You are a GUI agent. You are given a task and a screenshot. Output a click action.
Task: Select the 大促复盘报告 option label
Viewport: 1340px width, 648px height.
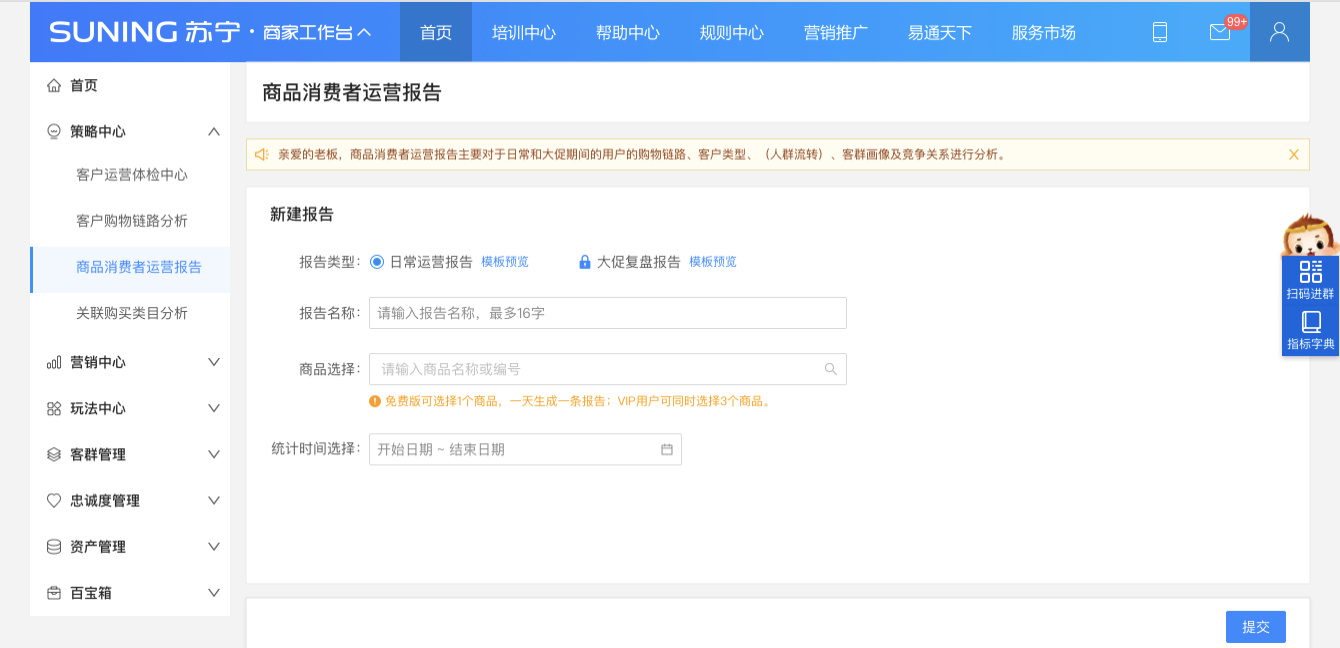(x=639, y=262)
